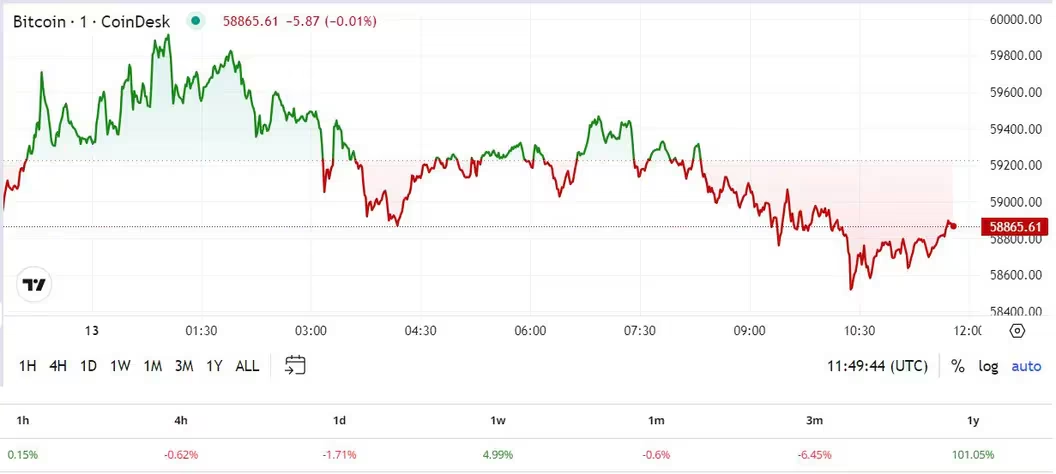Image resolution: width=1056 pixels, height=474 pixels.
Task: Click the Bitcoin CoinDesk symbol title
Action: pos(91,20)
